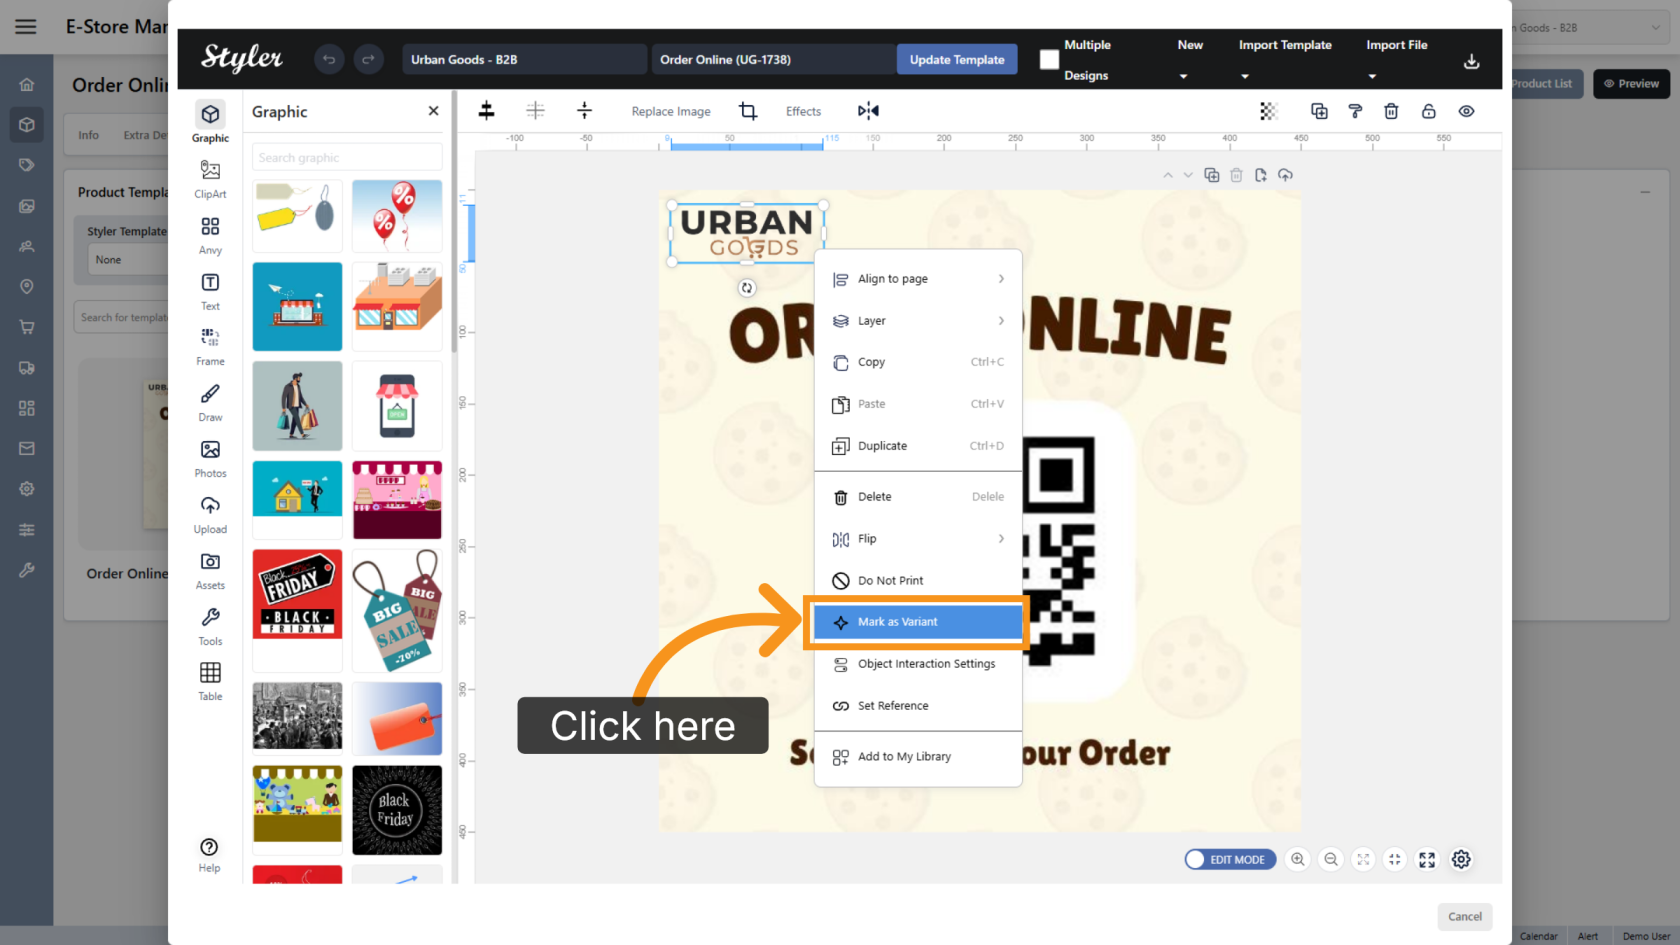The width and height of the screenshot is (1680, 945).
Task: Open Effects in the toolbar
Action: coord(803,111)
